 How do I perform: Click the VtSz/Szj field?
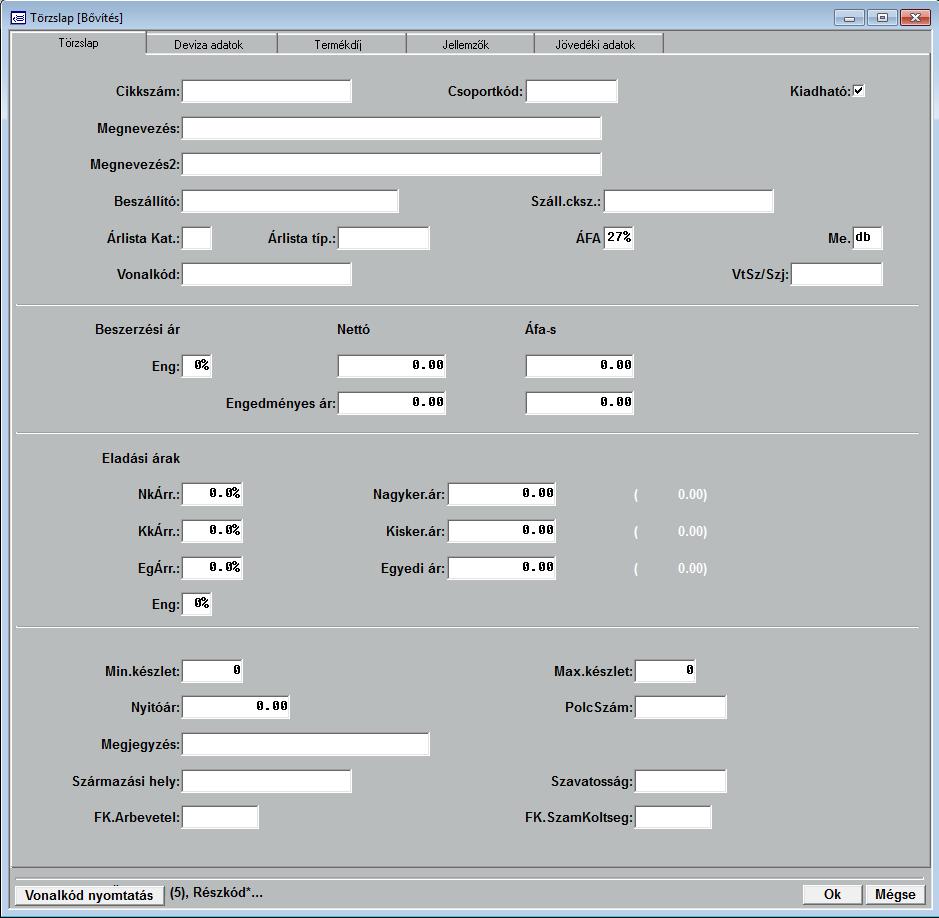point(837,274)
